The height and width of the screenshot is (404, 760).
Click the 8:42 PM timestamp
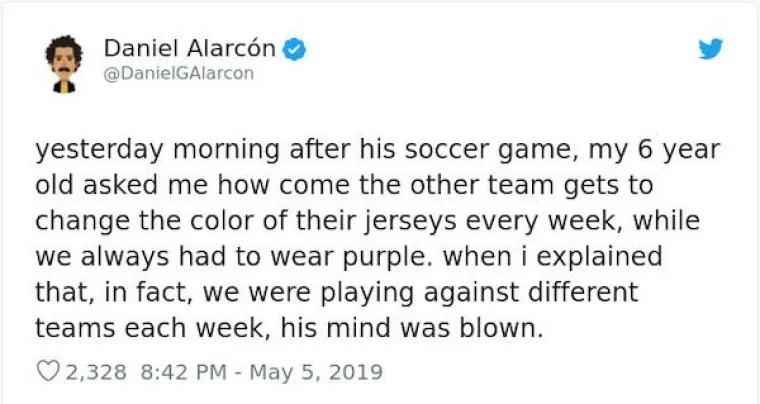click(179, 372)
